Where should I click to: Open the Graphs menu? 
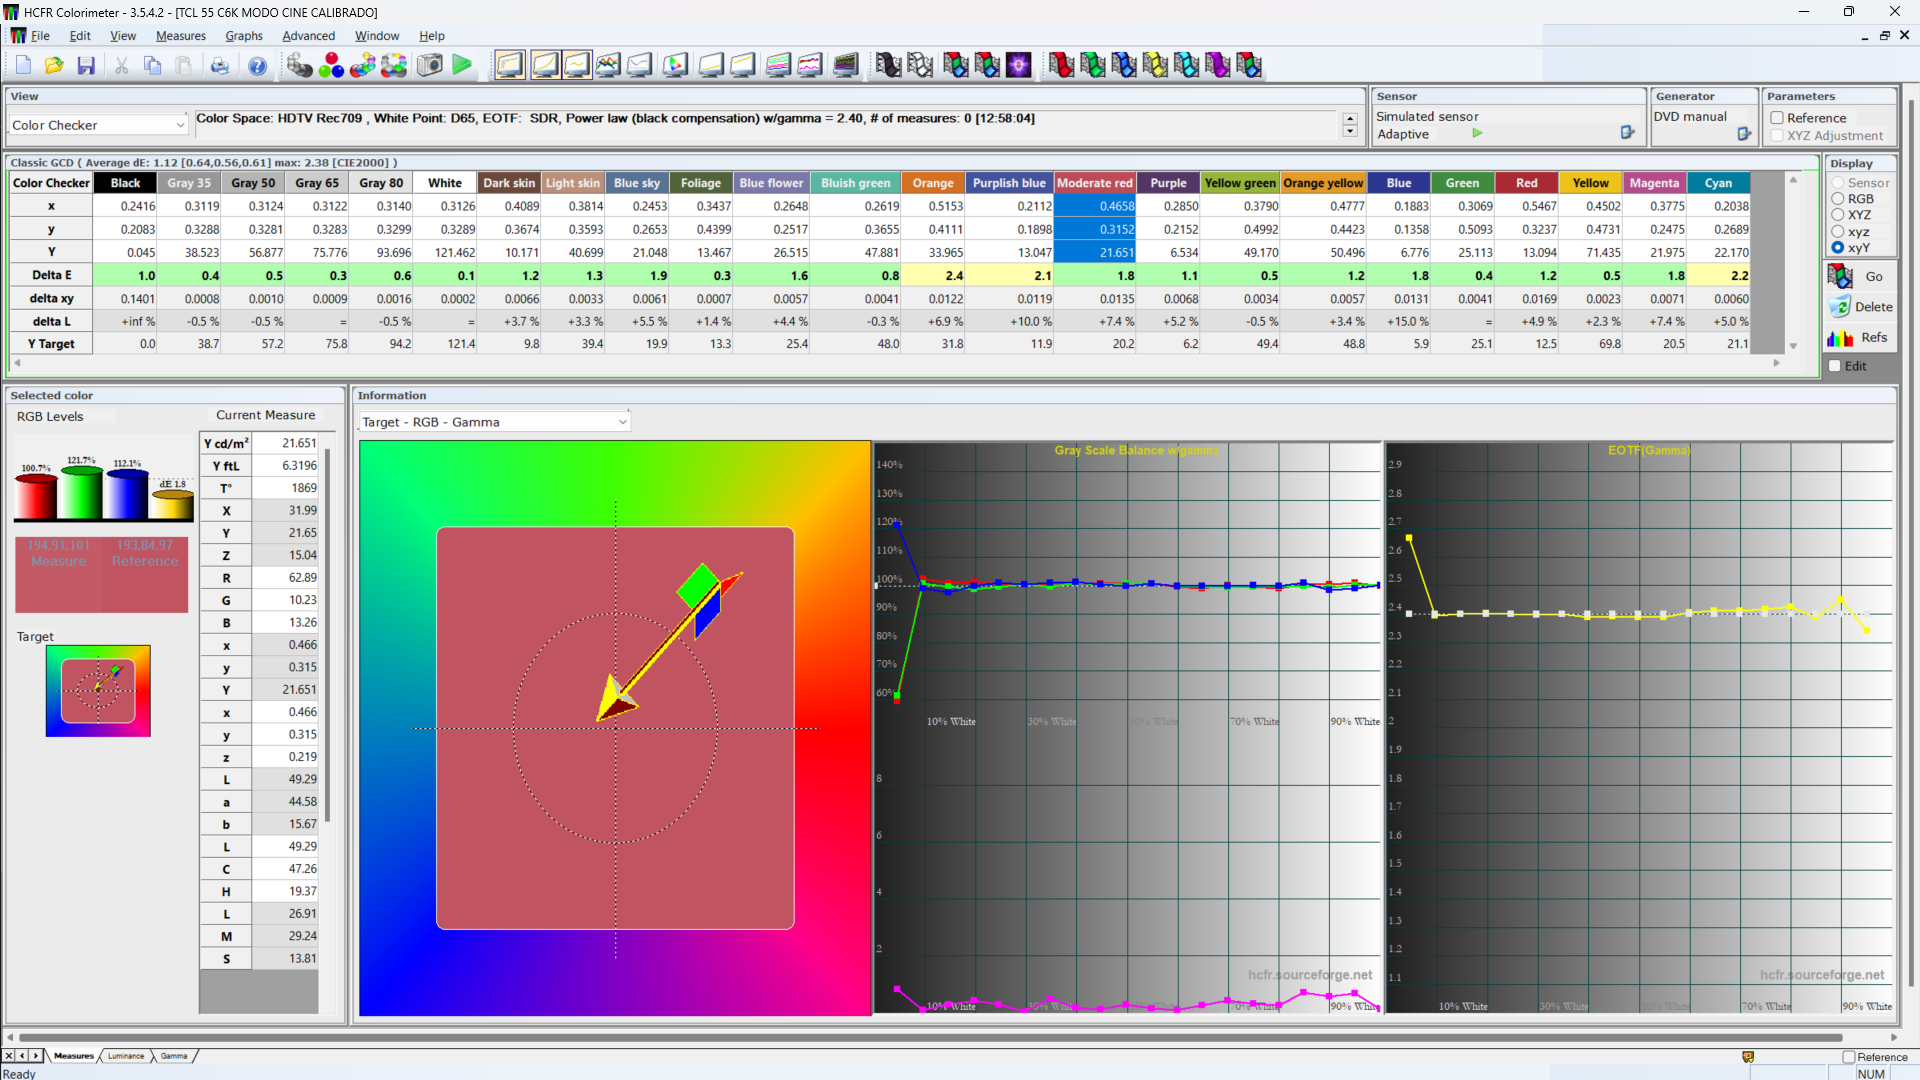(x=244, y=36)
